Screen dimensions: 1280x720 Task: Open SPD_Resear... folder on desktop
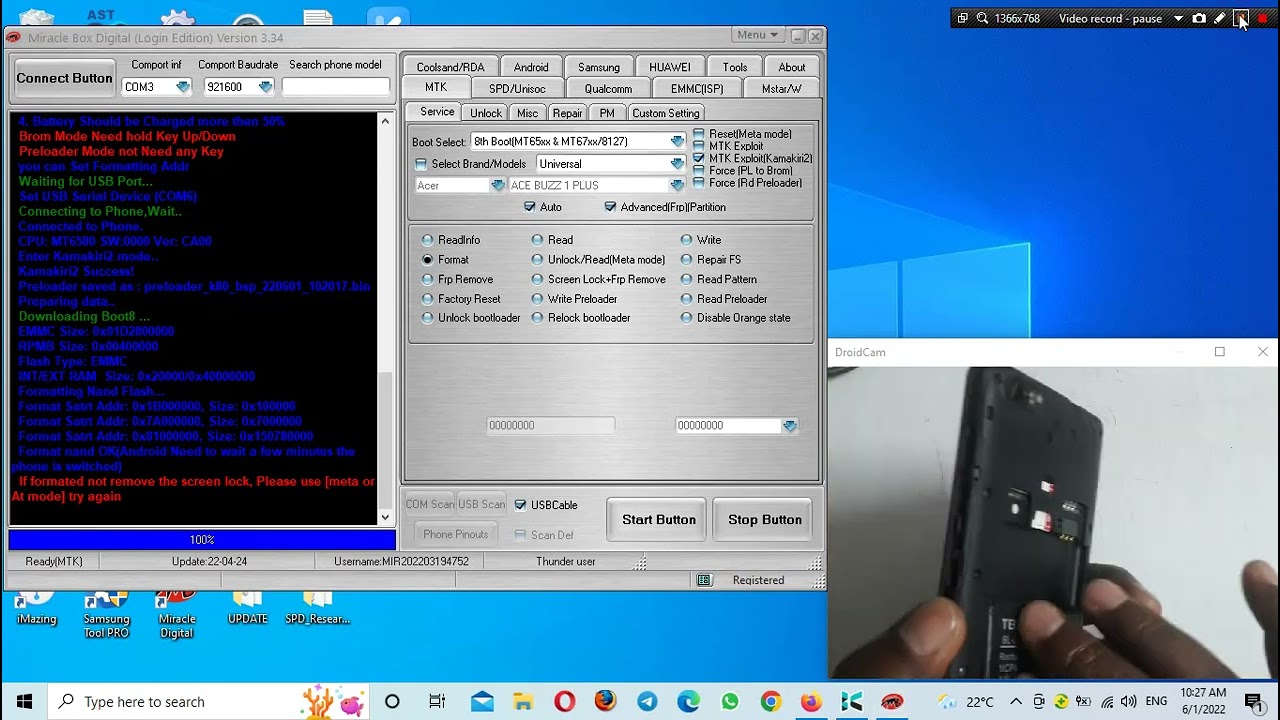point(317,608)
